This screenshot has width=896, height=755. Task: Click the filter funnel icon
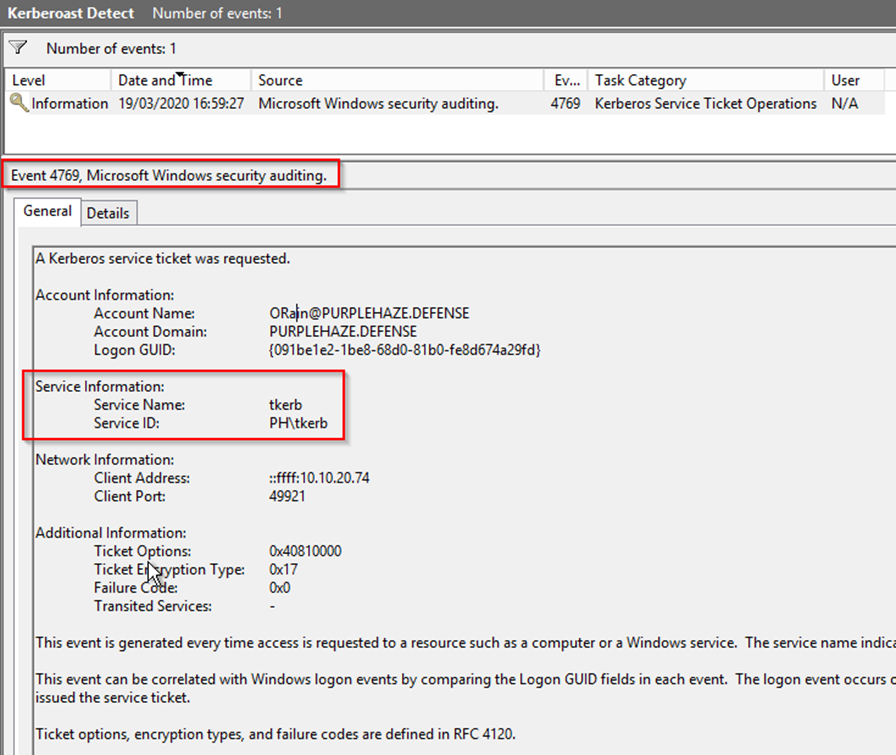tap(18, 47)
